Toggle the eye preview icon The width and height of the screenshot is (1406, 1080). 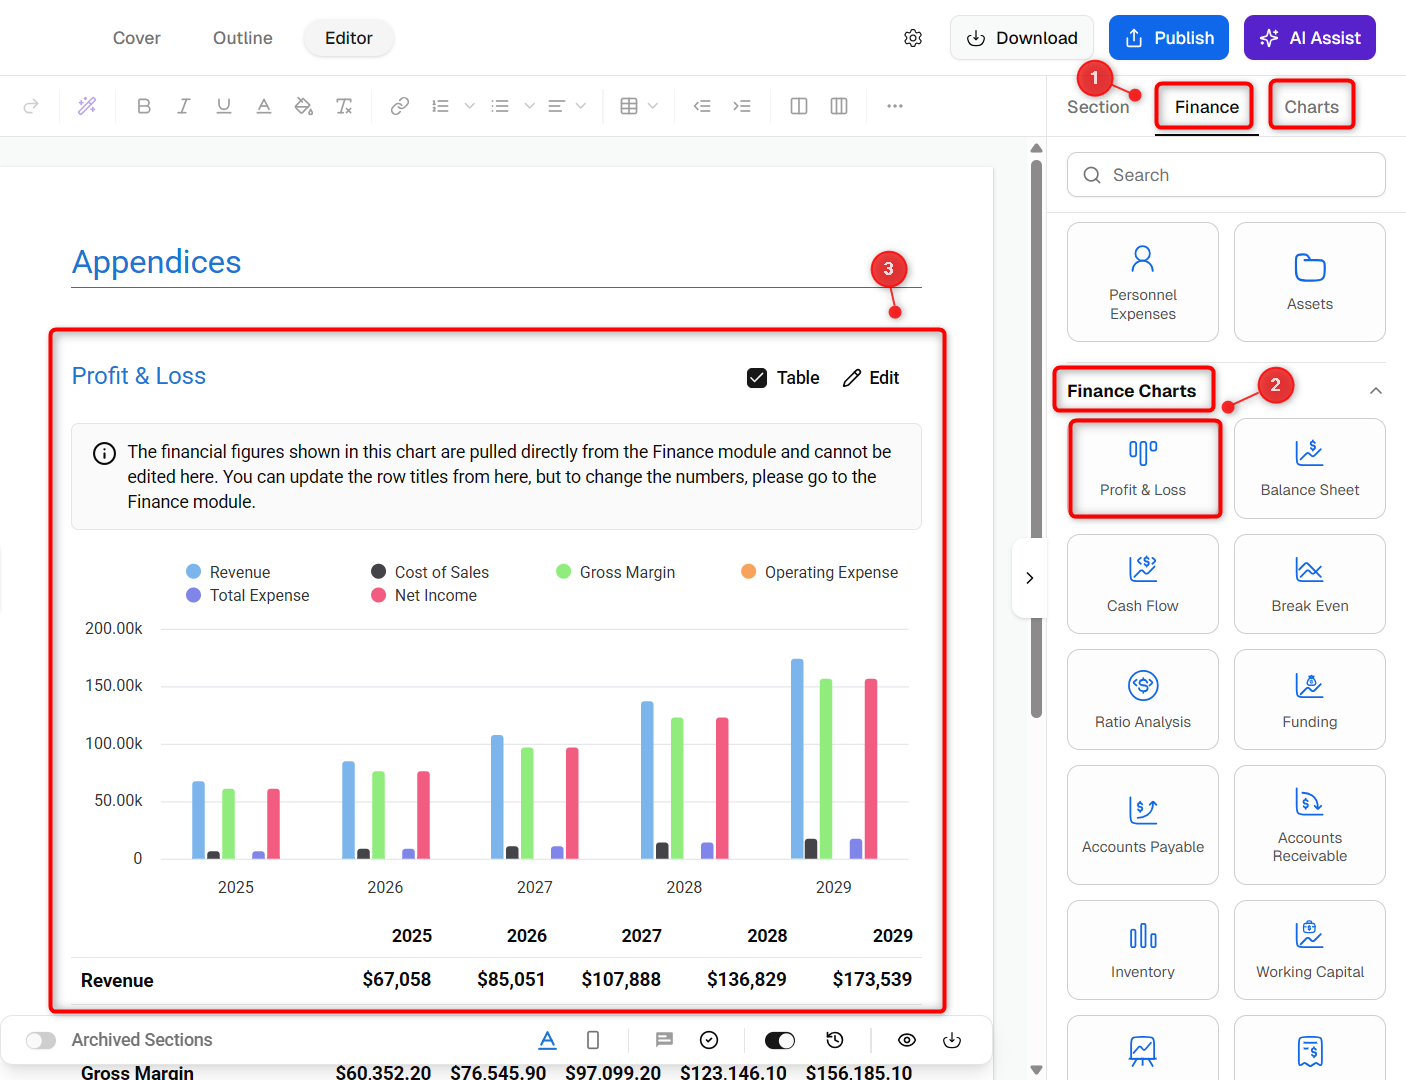tap(907, 1040)
